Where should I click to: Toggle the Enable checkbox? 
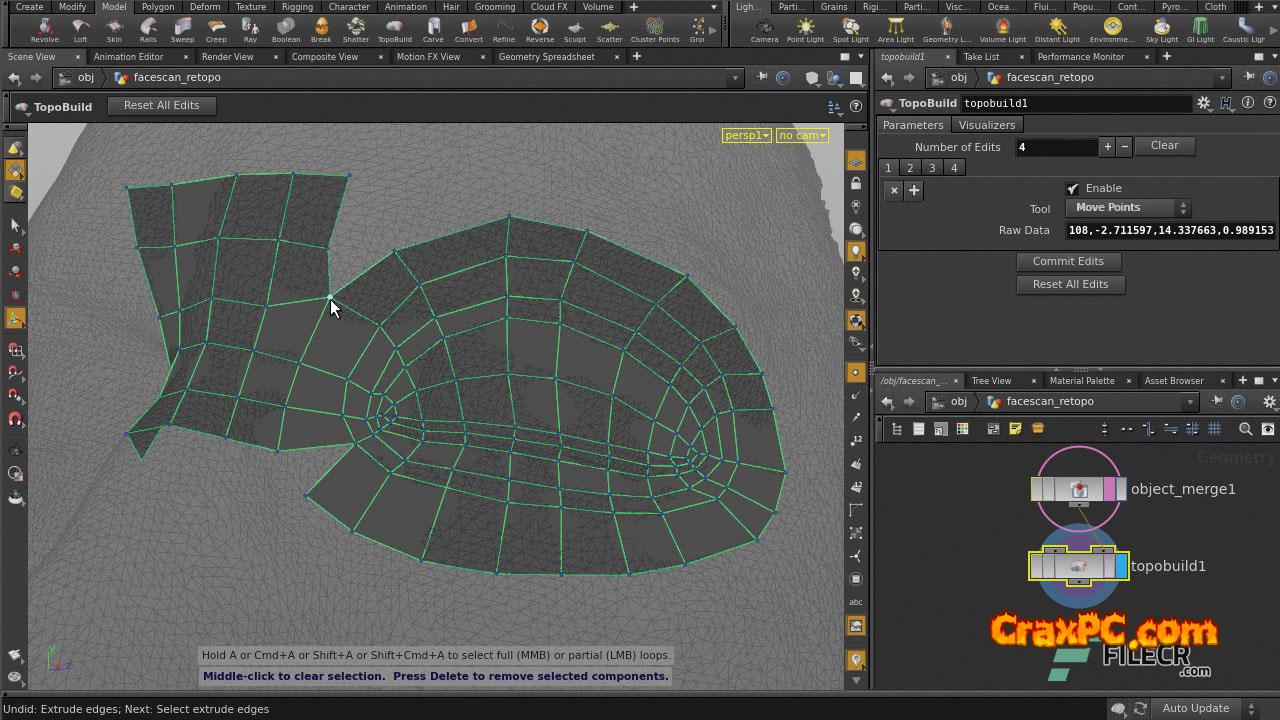coord(1073,188)
